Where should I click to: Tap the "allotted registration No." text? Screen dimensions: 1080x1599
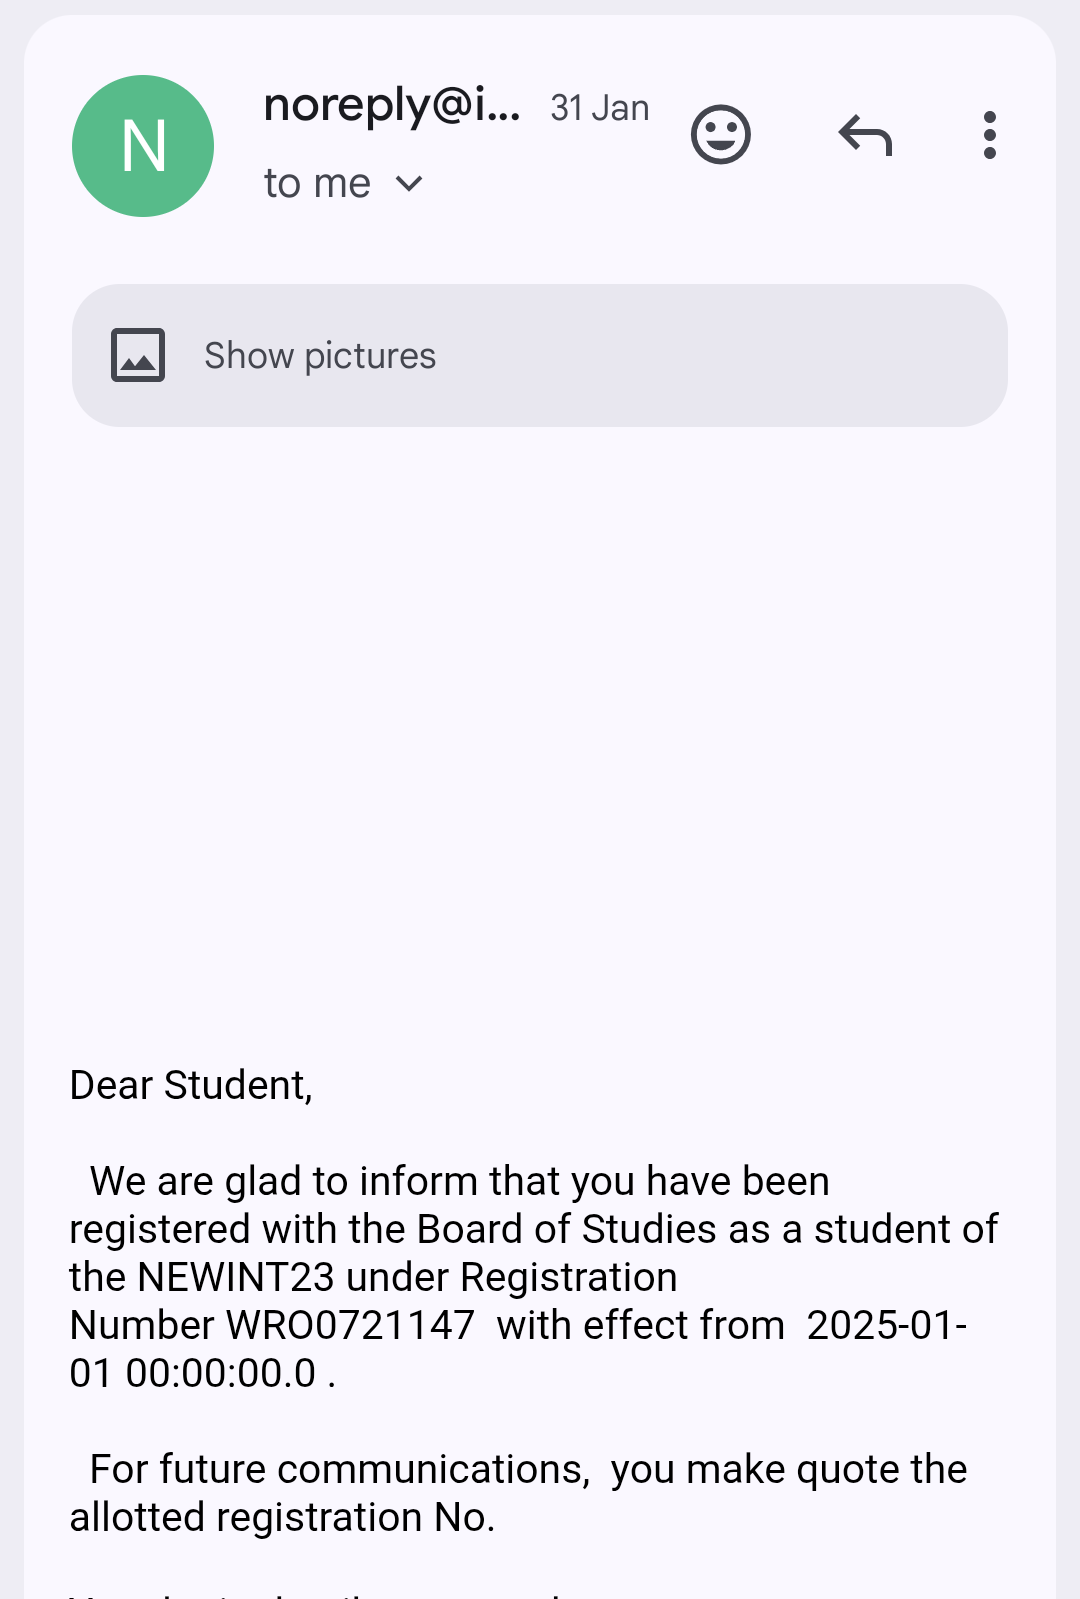coord(282,1517)
